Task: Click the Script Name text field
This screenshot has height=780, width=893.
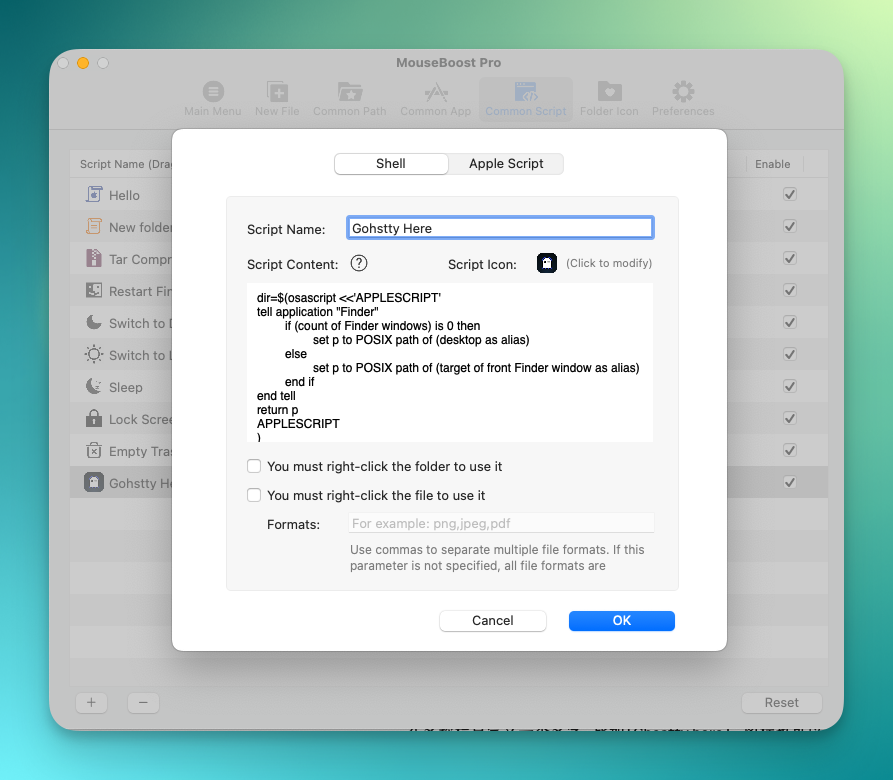Action: [x=500, y=229]
